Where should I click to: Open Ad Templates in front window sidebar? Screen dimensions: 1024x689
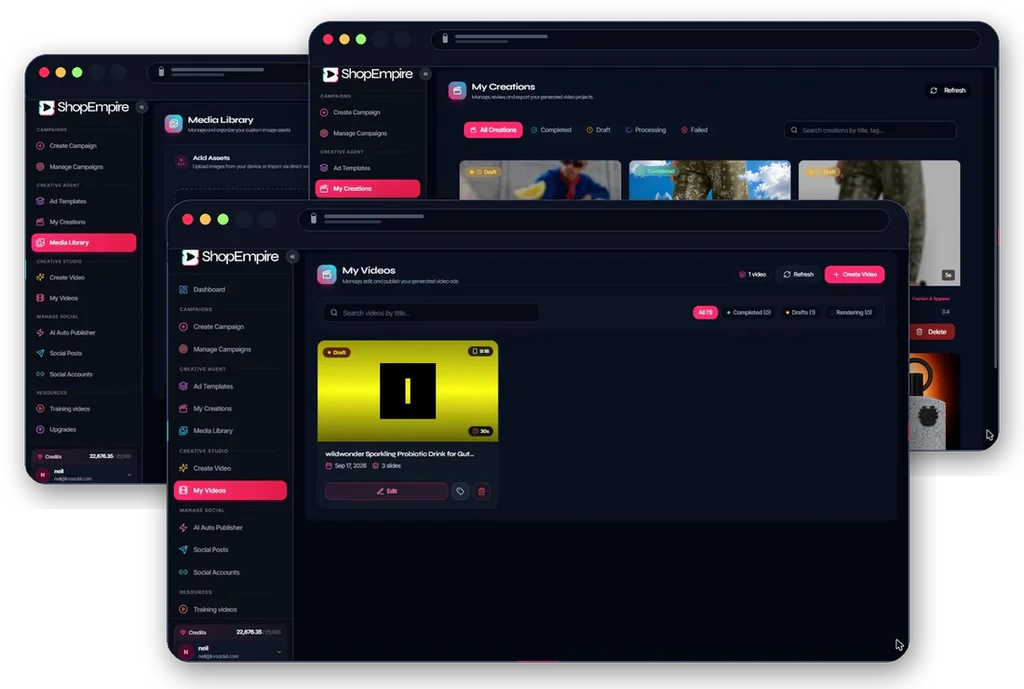[x=213, y=386]
